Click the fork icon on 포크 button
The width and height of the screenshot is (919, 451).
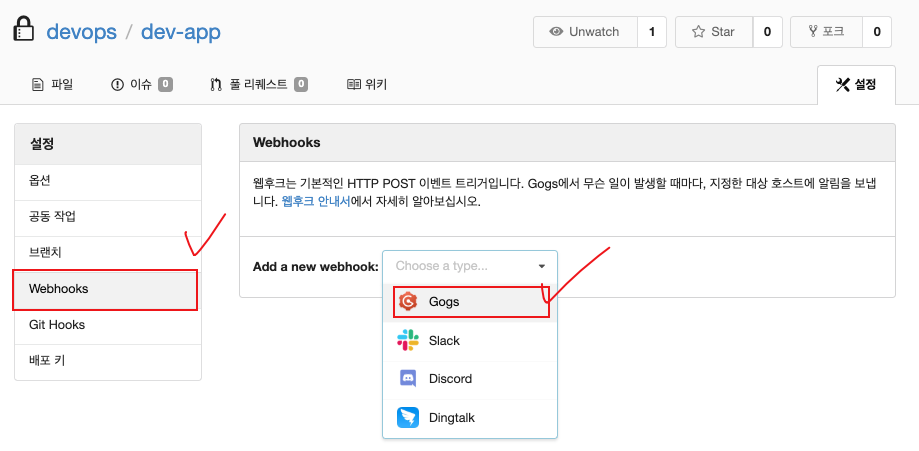(x=813, y=31)
